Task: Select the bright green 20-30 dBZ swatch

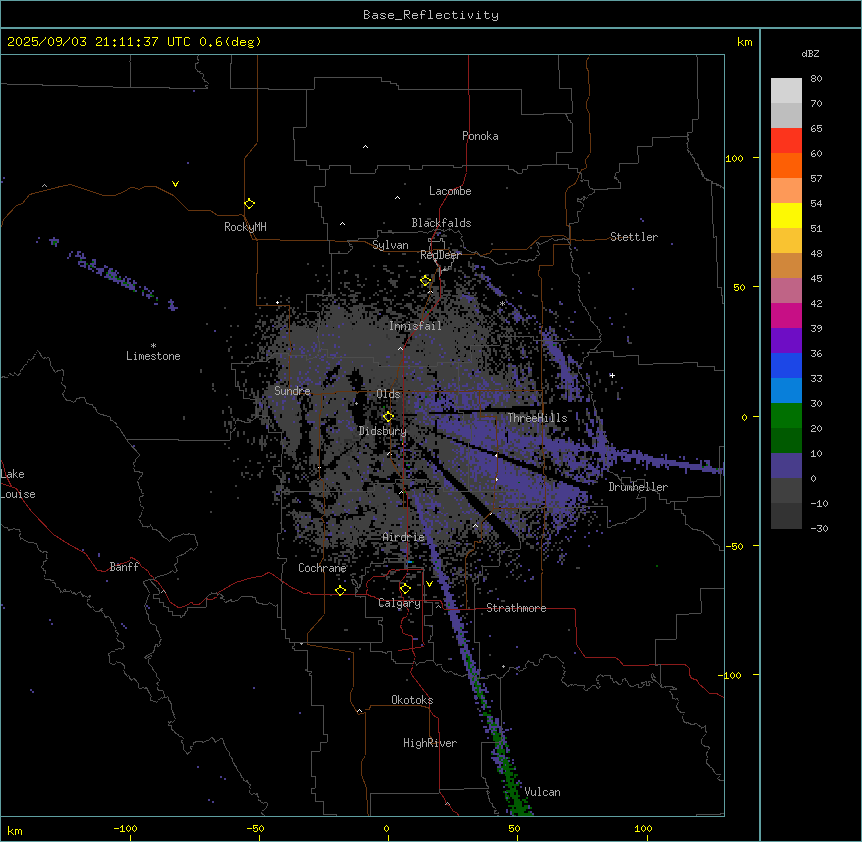Action: 786,416
